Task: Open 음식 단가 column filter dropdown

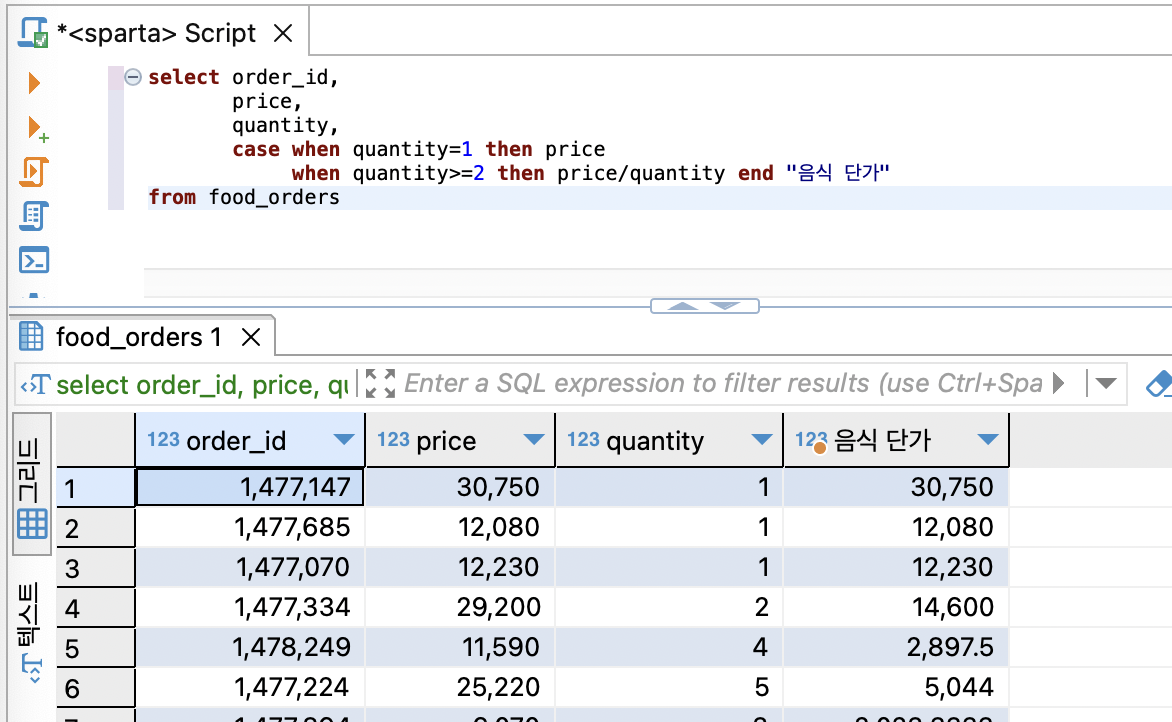Action: tap(988, 439)
